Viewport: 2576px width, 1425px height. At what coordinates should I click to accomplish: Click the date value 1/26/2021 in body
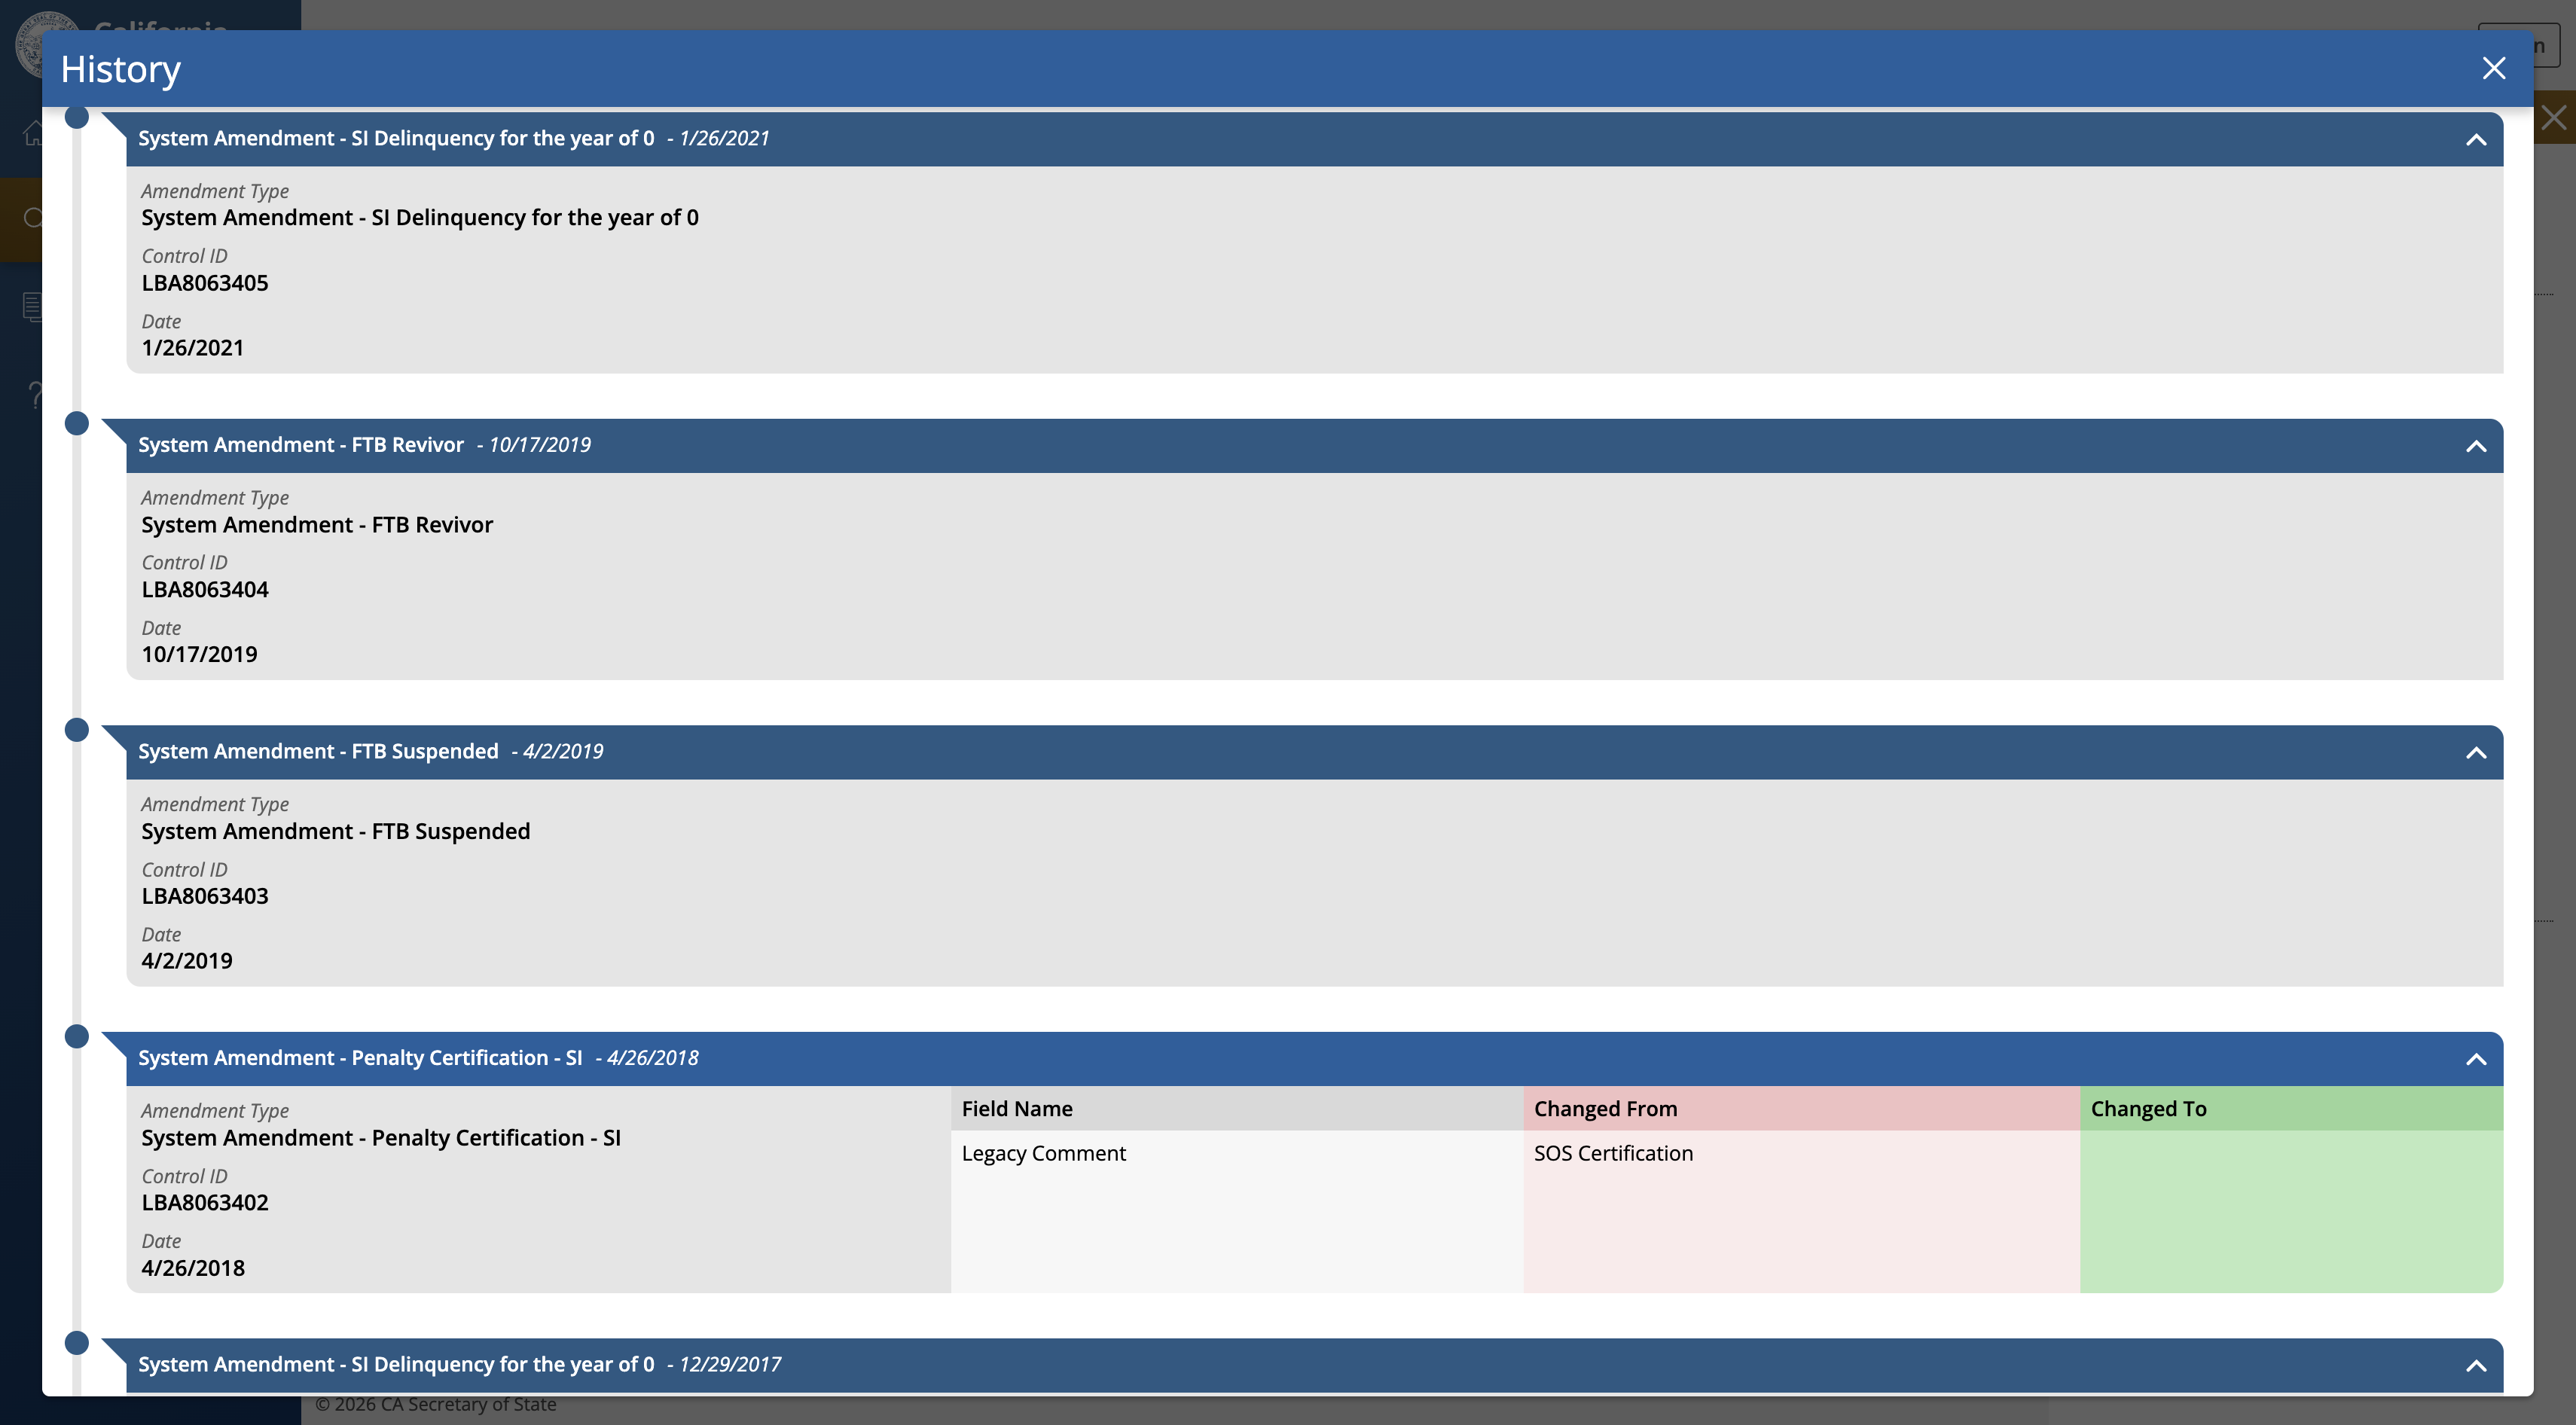pyautogui.click(x=192, y=348)
